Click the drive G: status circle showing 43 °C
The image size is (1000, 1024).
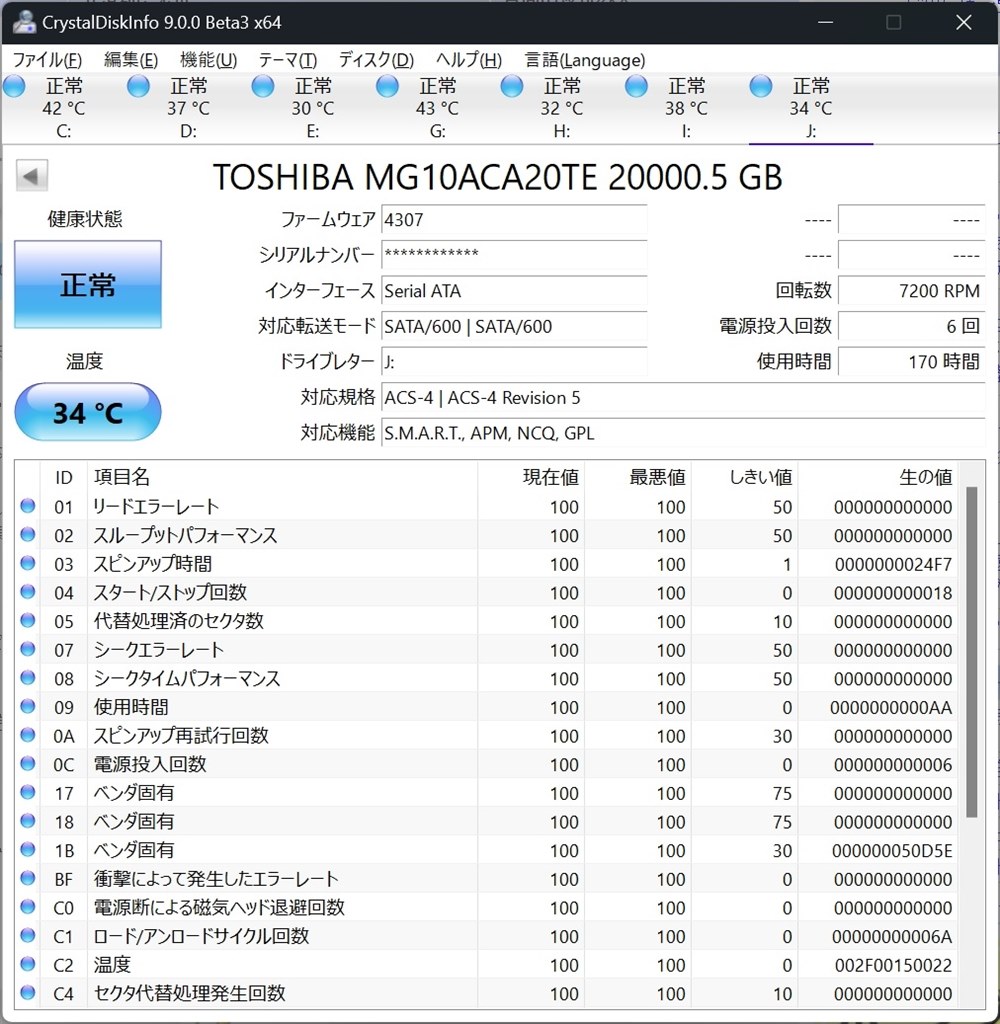[387, 87]
